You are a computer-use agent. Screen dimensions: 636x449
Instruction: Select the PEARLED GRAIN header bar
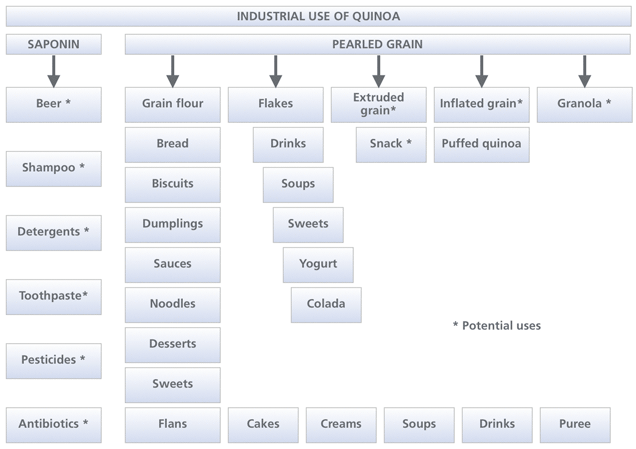(x=378, y=44)
